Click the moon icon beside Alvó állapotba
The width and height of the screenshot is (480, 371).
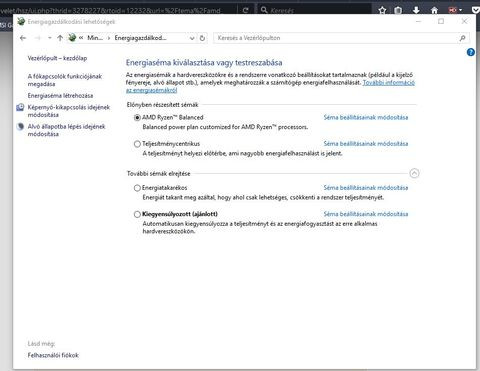point(20,127)
